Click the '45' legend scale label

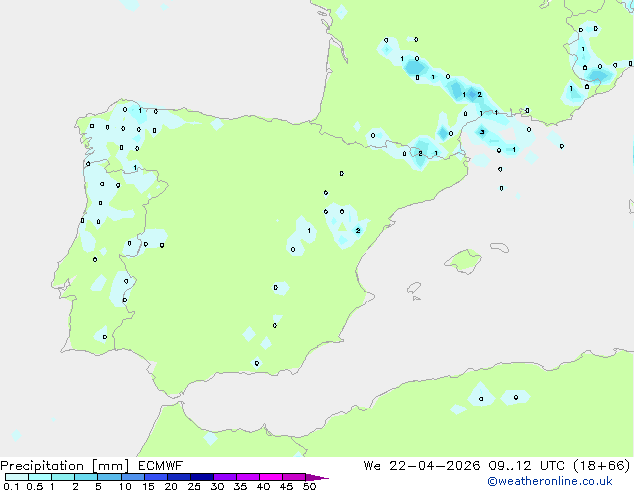(286, 486)
